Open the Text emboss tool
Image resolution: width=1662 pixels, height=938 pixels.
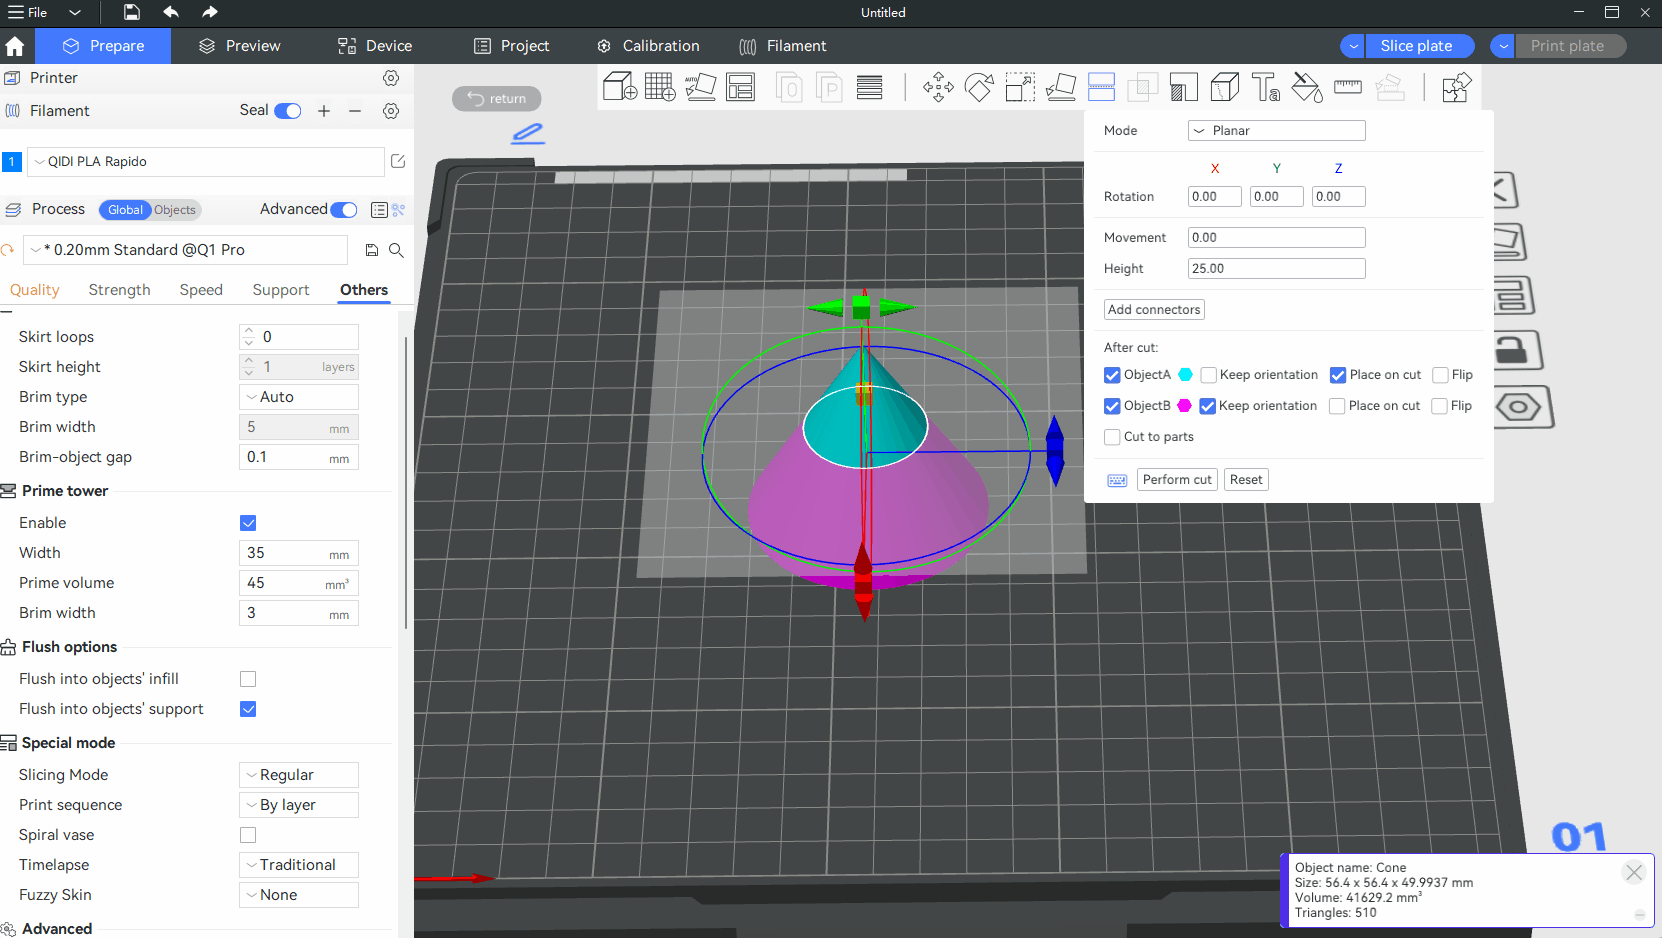click(1265, 87)
